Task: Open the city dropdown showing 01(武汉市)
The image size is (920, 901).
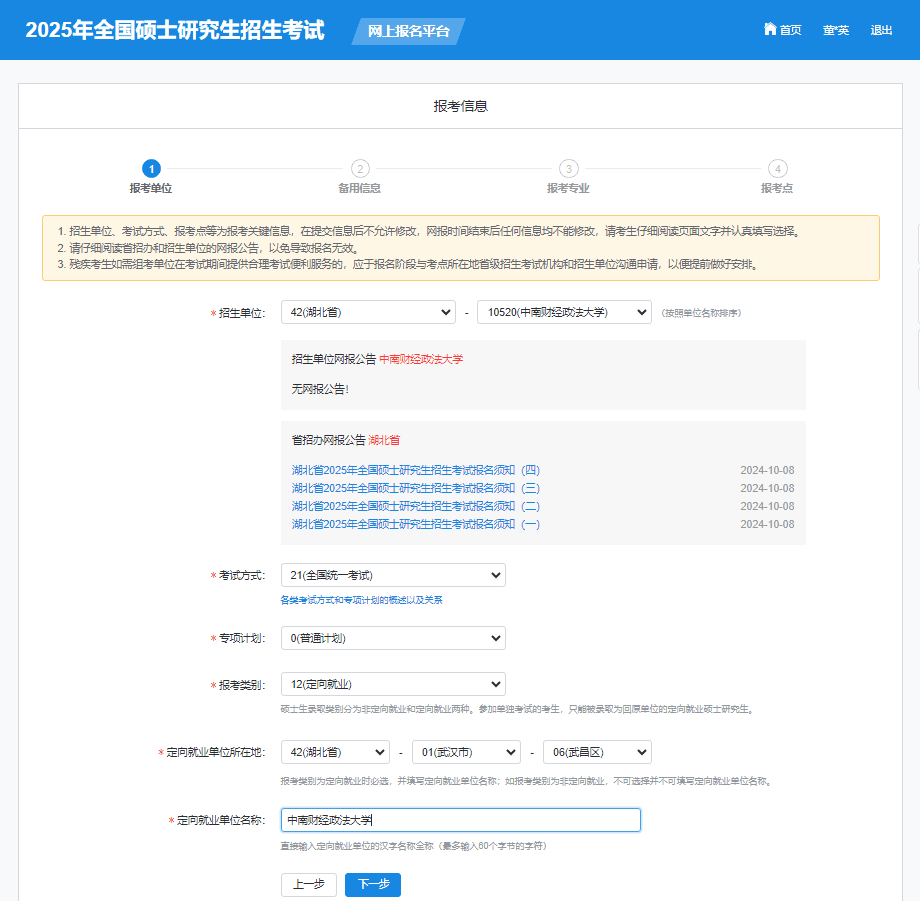Action: 466,752
